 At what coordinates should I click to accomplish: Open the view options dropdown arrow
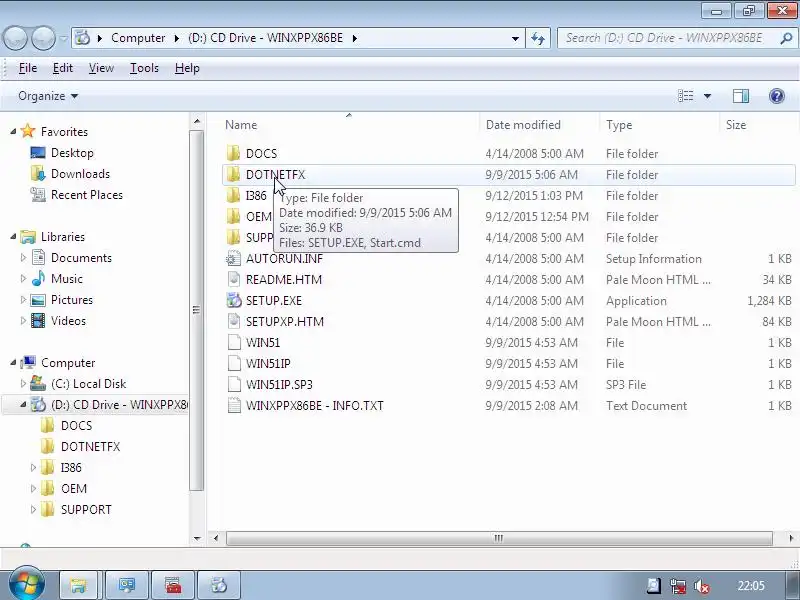707,96
